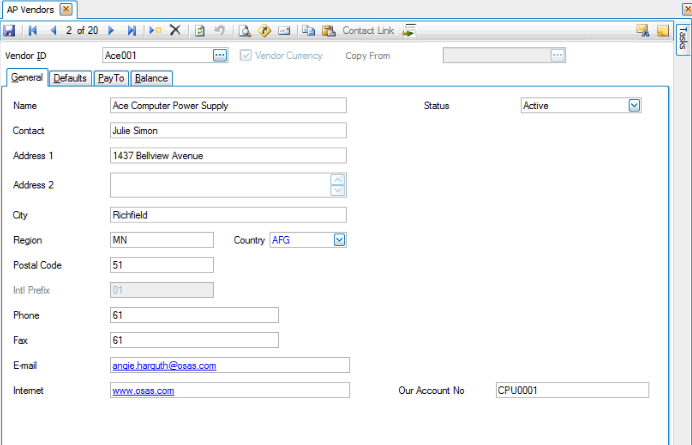Open the Status dropdown
The image size is (692, 445).
(x=634, y=105)
